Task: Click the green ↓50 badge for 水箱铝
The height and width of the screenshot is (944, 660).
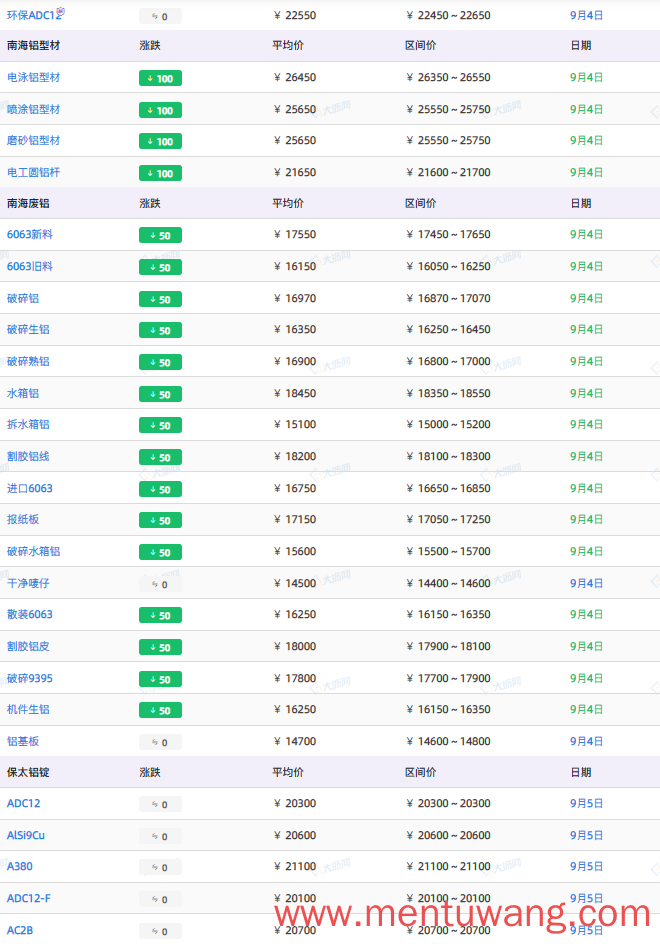Action: (x=160, y=394)
